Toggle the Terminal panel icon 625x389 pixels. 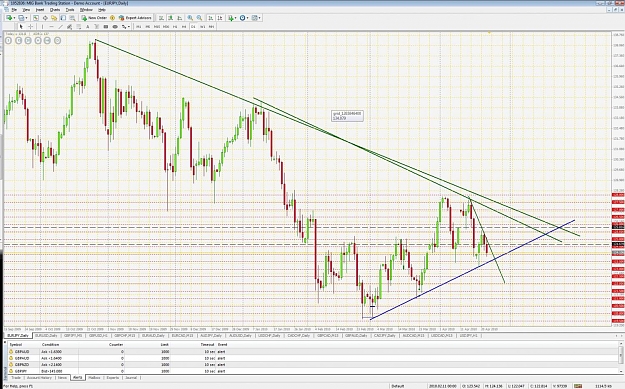tap(63, 18)
